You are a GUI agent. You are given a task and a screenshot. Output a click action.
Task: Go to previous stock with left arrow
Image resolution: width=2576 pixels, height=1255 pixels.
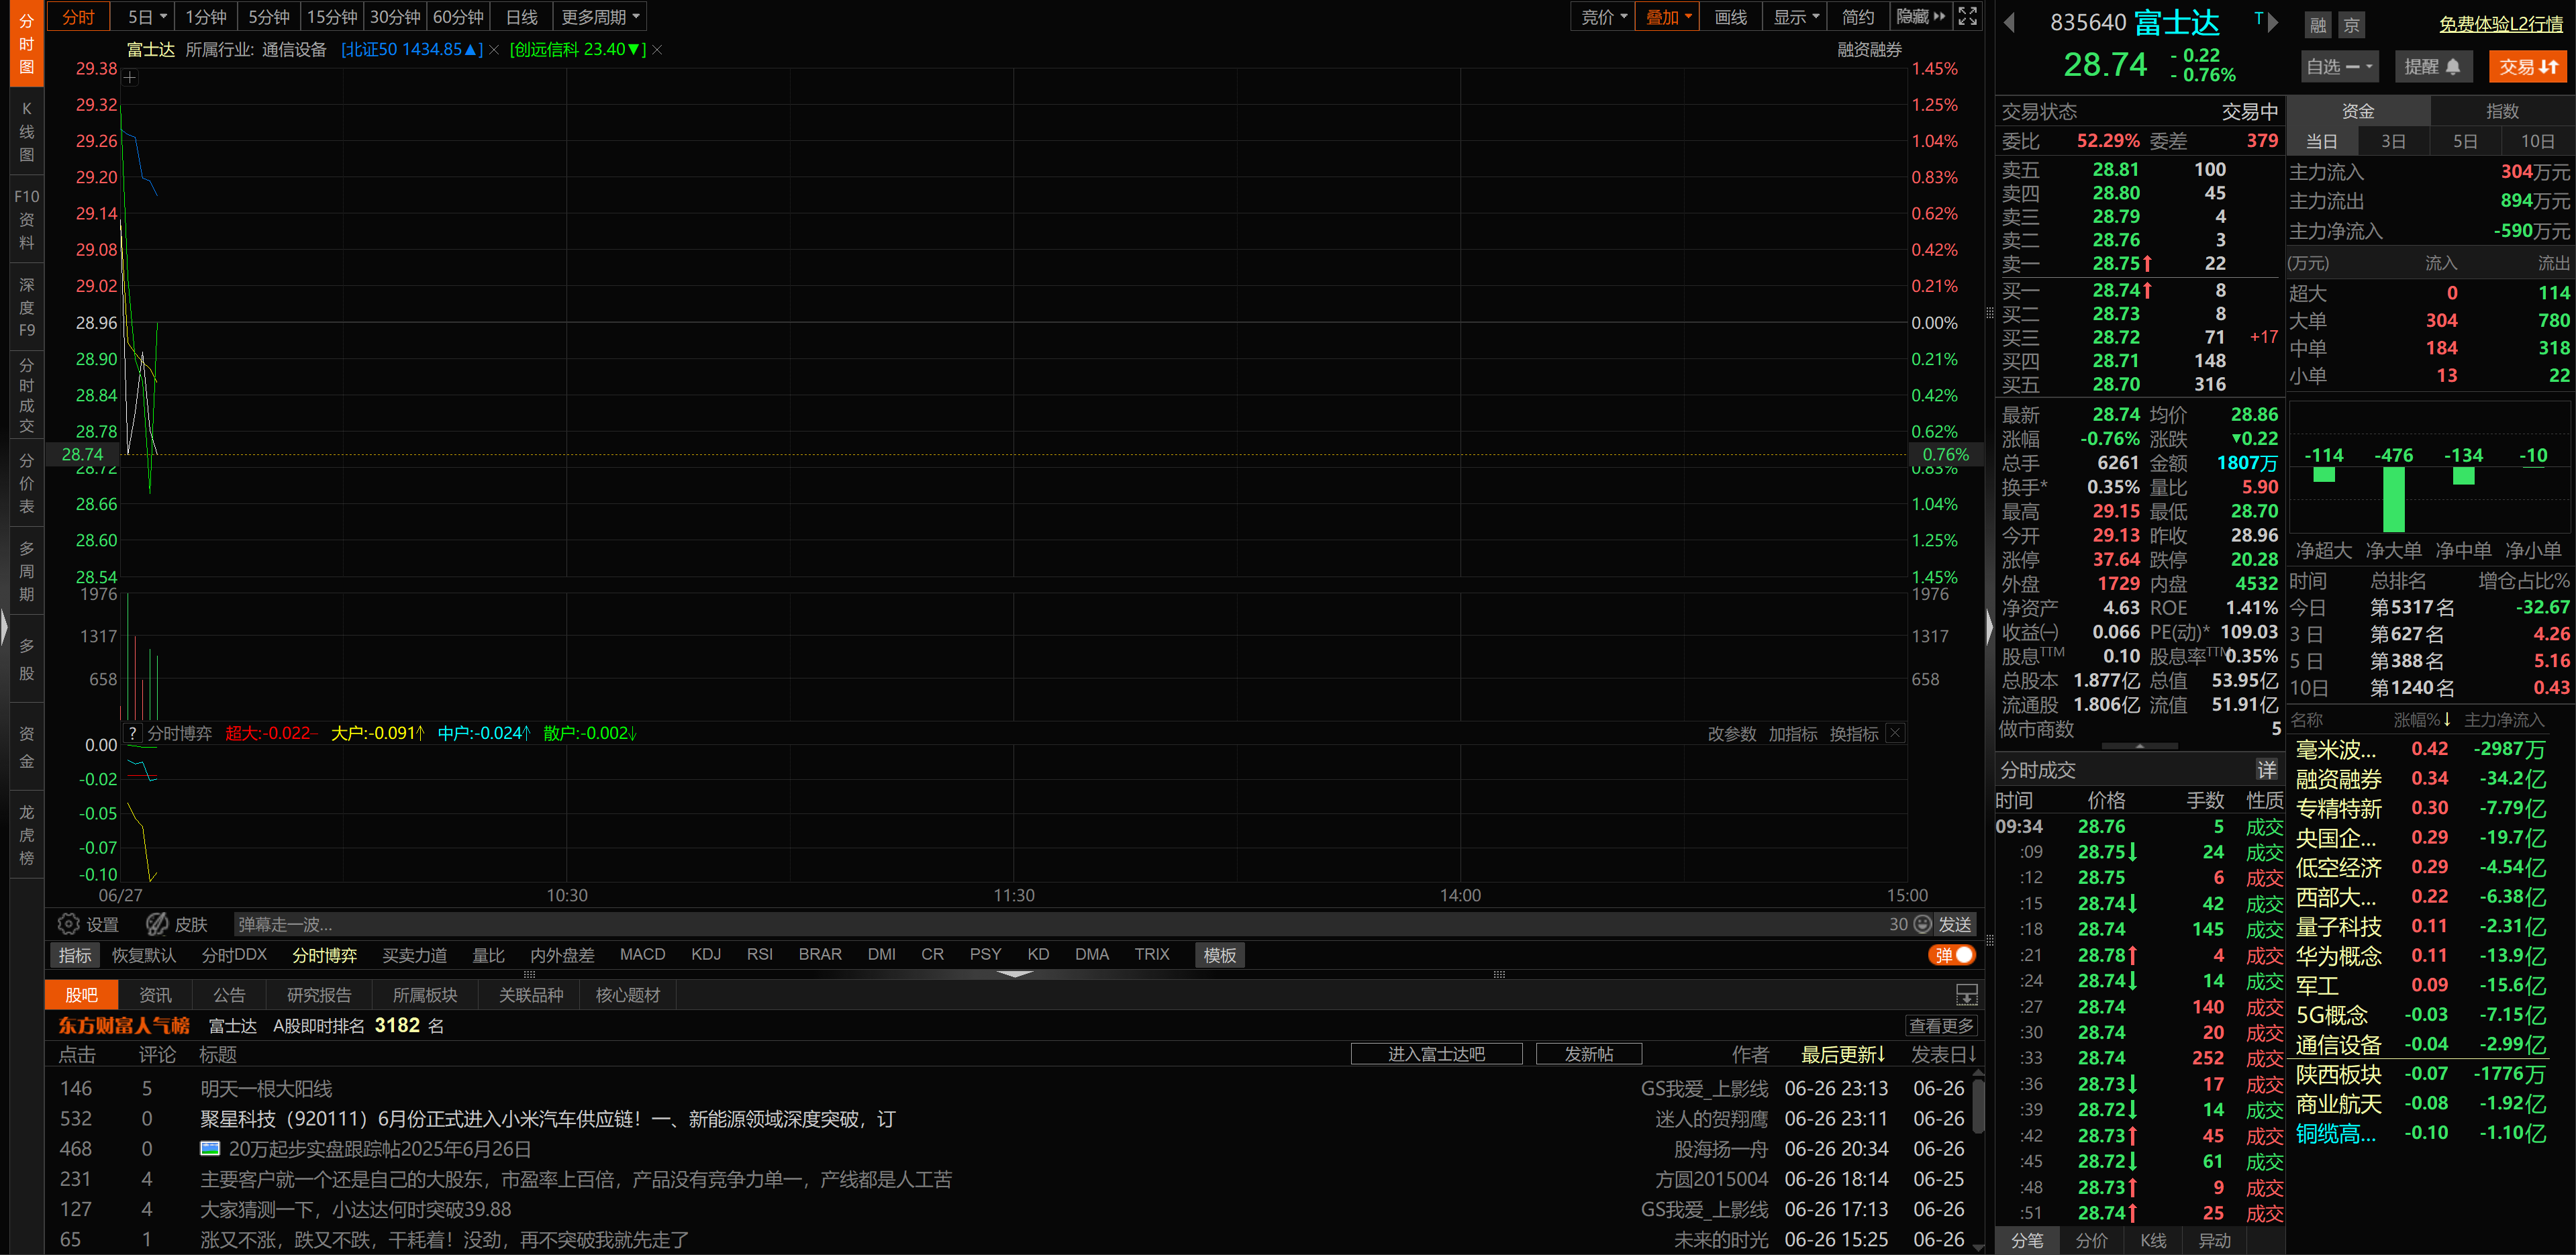[x=2009, y=23]
